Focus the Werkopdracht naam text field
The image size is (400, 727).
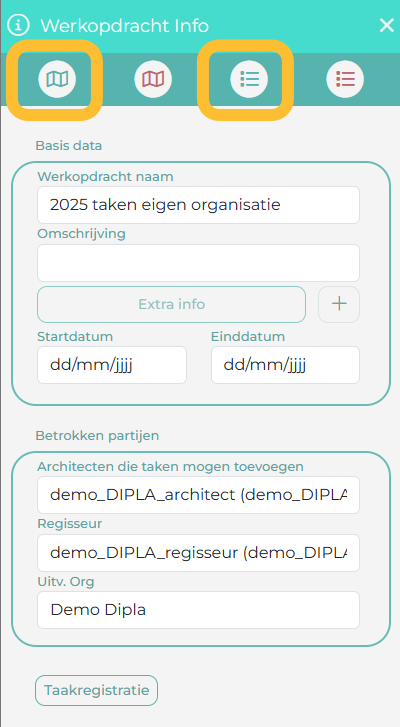[x=198, y=205]
